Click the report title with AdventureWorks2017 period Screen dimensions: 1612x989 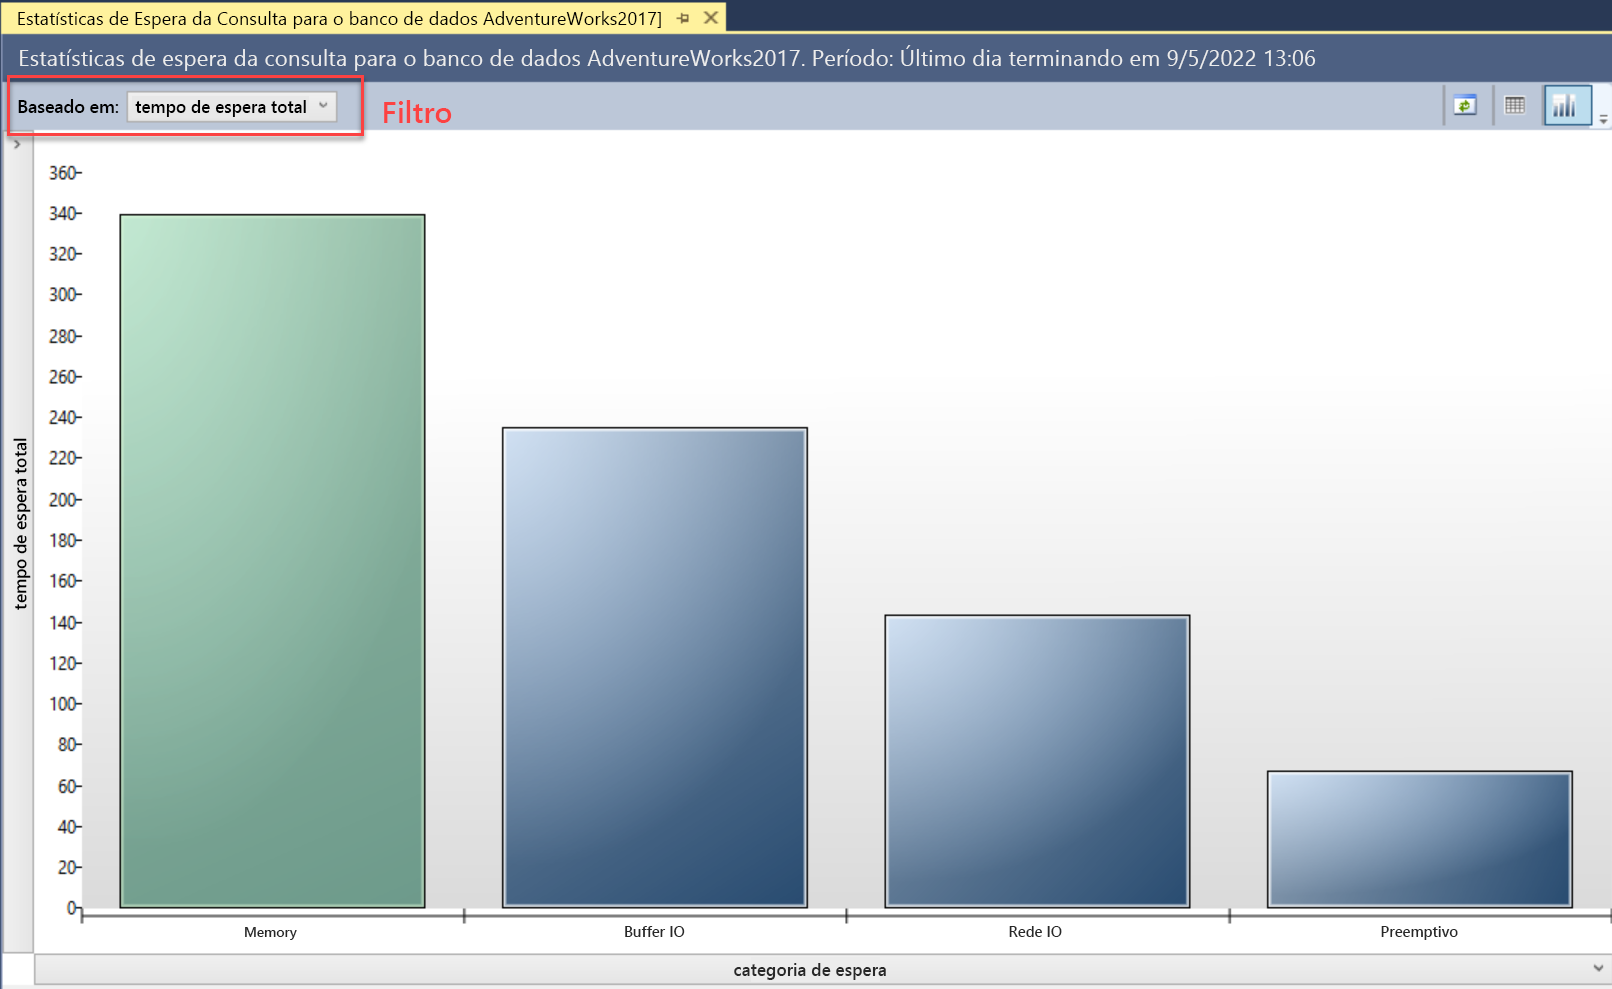(x=667, y=58)
